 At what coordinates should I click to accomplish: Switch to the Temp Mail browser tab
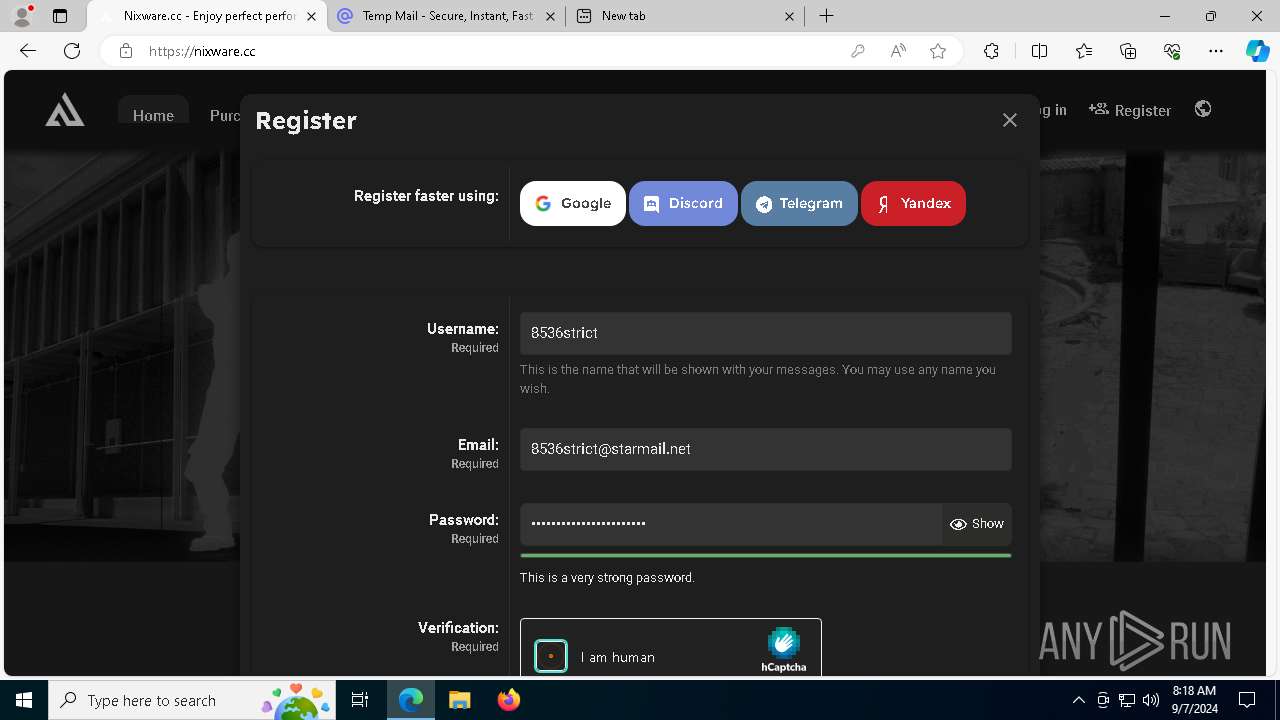pyautogui.click(x=446, y=16)
